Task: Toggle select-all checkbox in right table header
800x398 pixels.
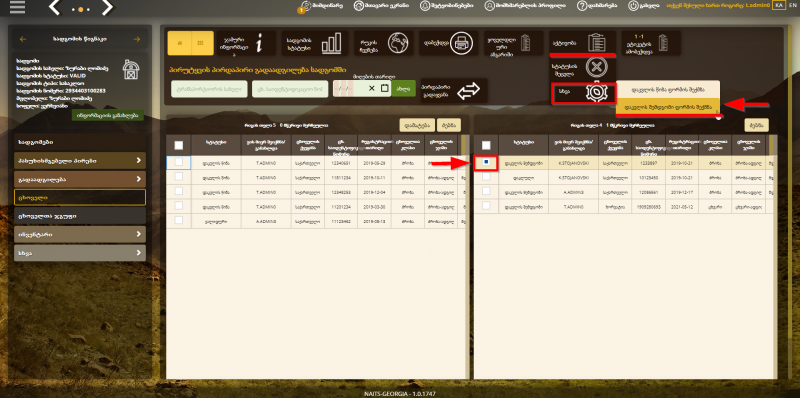Action: click(x=486, y=145)
